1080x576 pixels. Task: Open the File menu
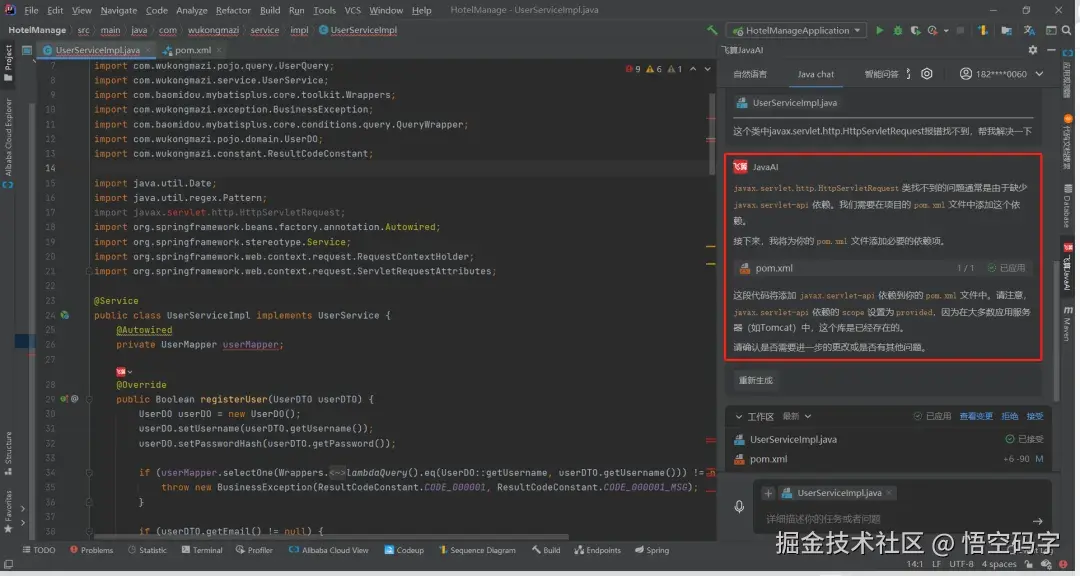[x=31, y=10]
